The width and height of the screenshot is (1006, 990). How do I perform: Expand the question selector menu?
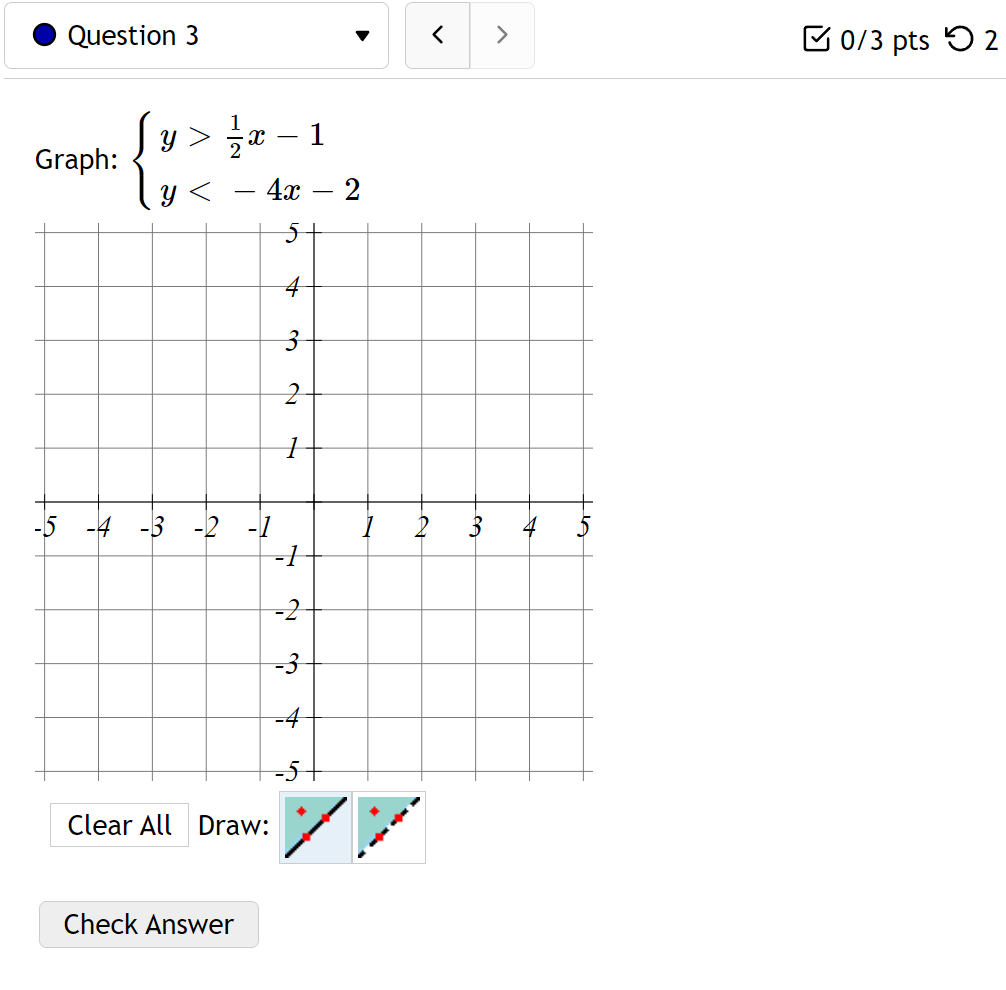click(196, 35)
